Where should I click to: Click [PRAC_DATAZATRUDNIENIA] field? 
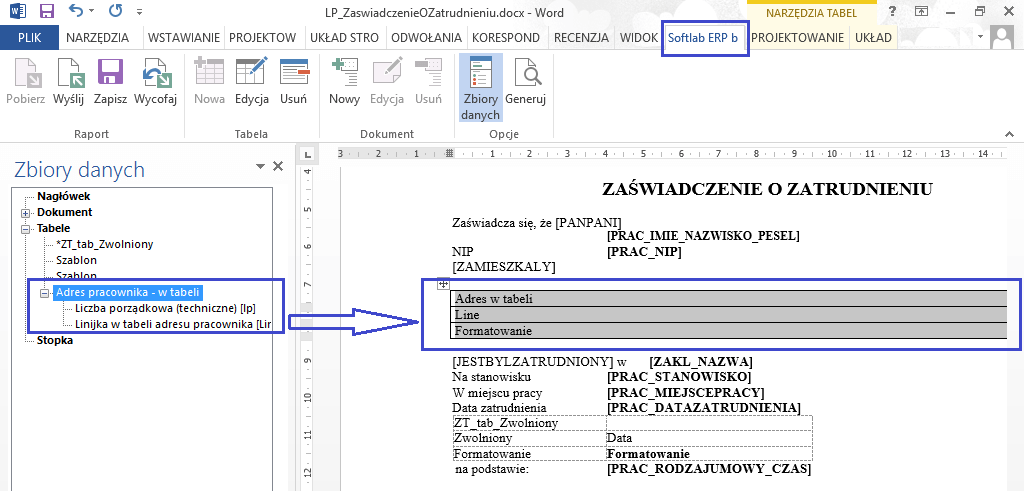point(703,409)
